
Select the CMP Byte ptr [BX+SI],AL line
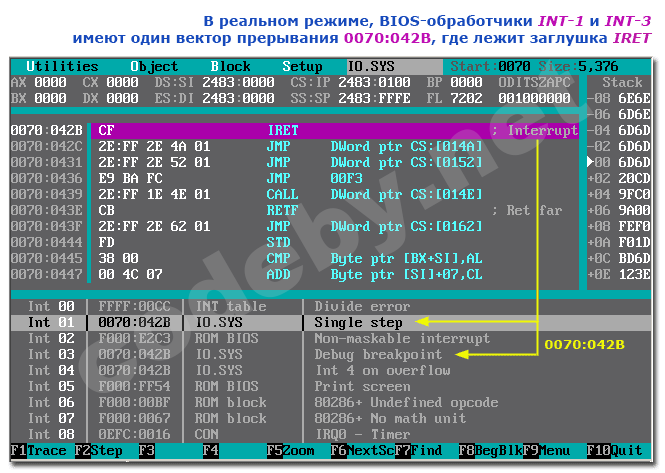point(294,258)
